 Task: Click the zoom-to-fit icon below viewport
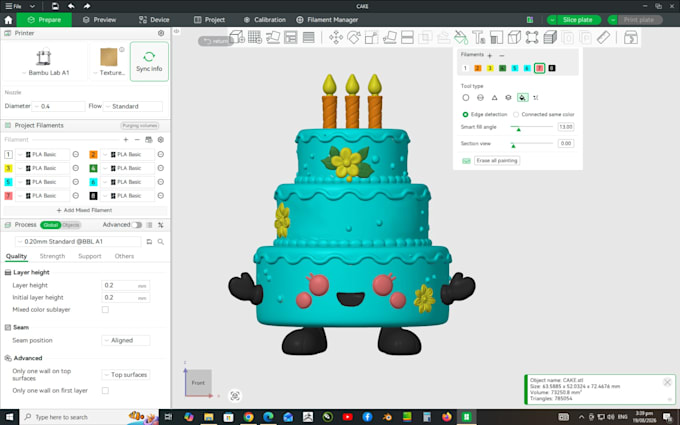[x=235, y=396]
